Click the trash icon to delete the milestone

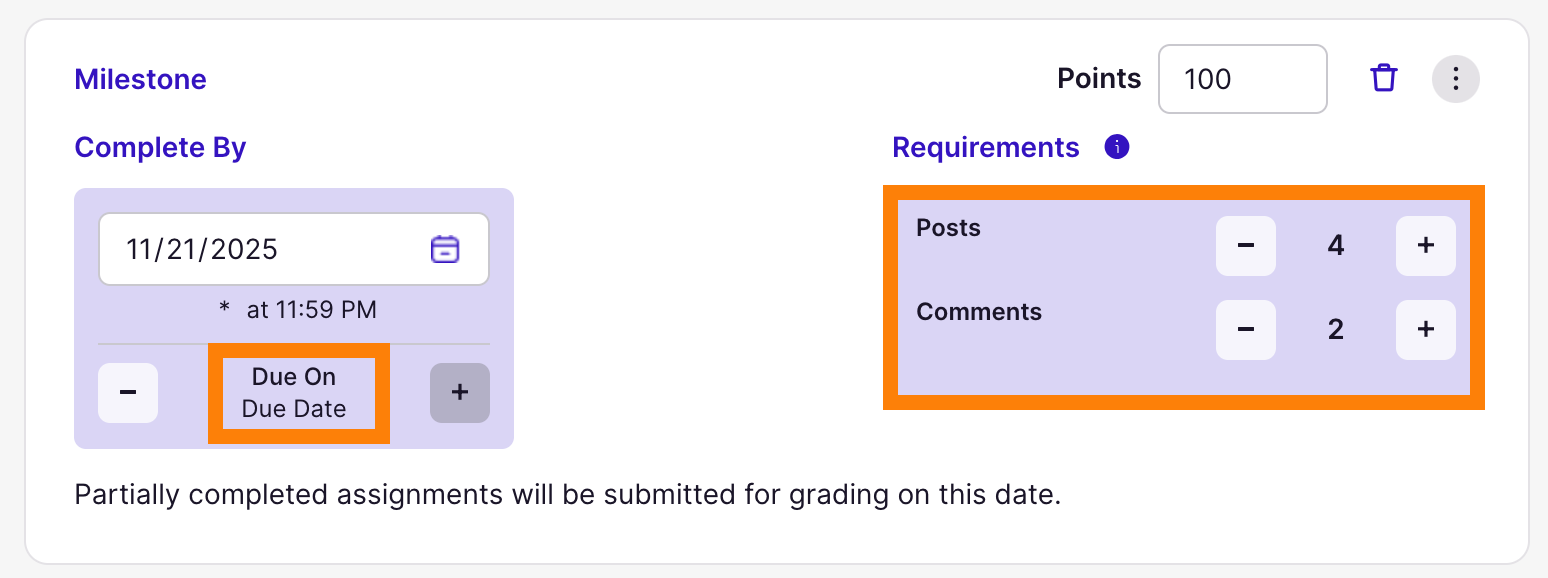(1383, 78)
